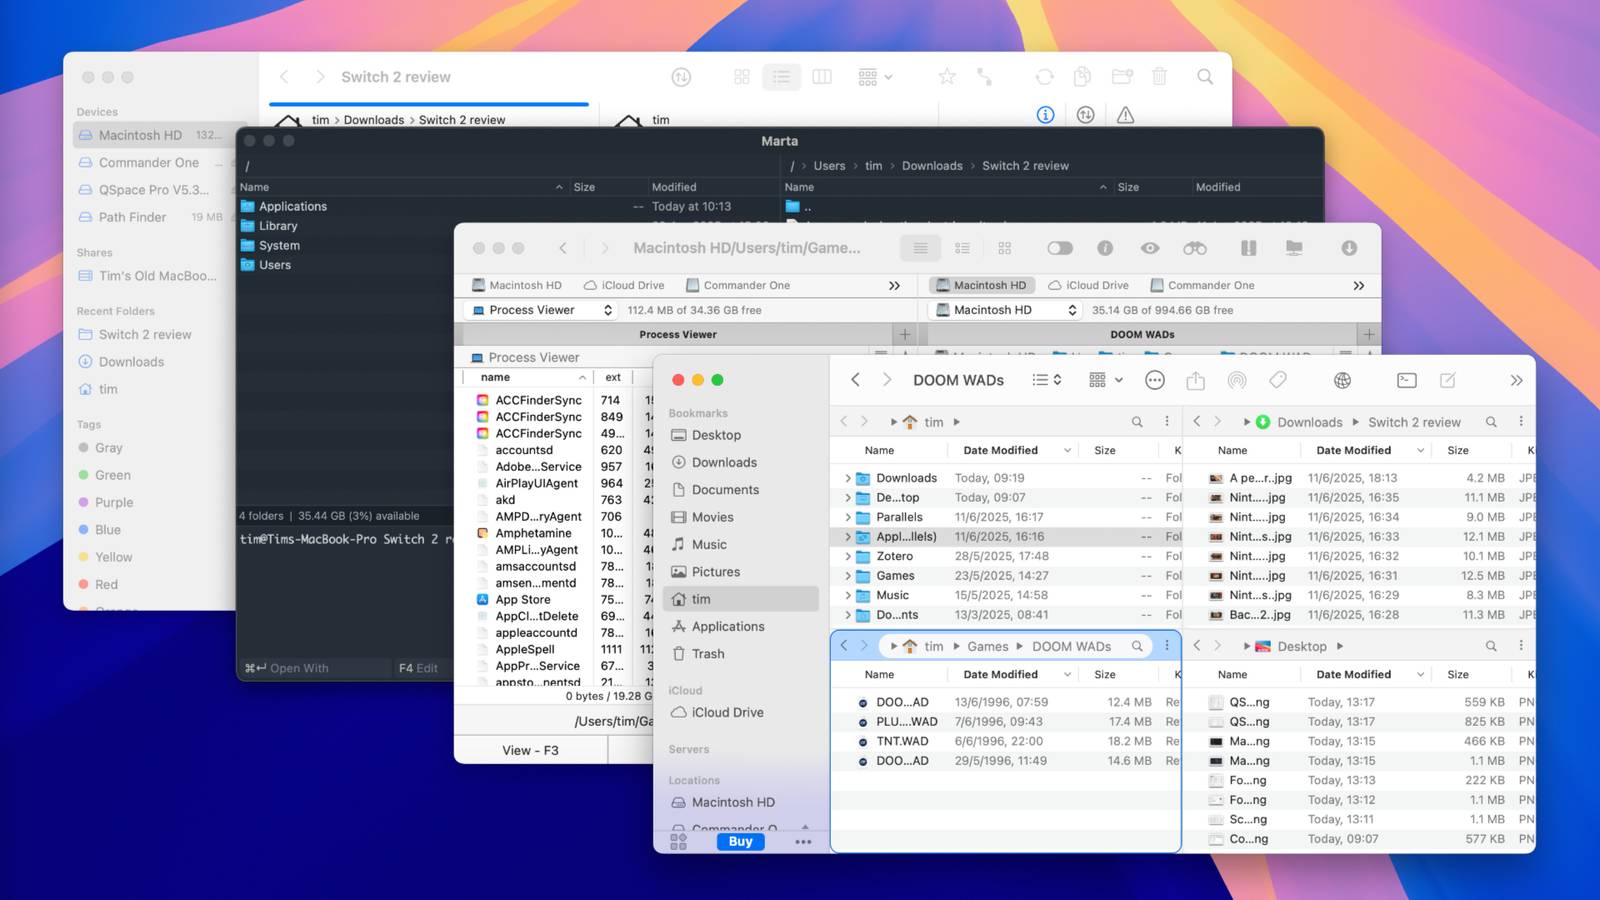Click the AirDrop icon in the front toolbar
Image resolution: width=1600 pixels, height=900 pixels.
click(x=1237, y=380)
